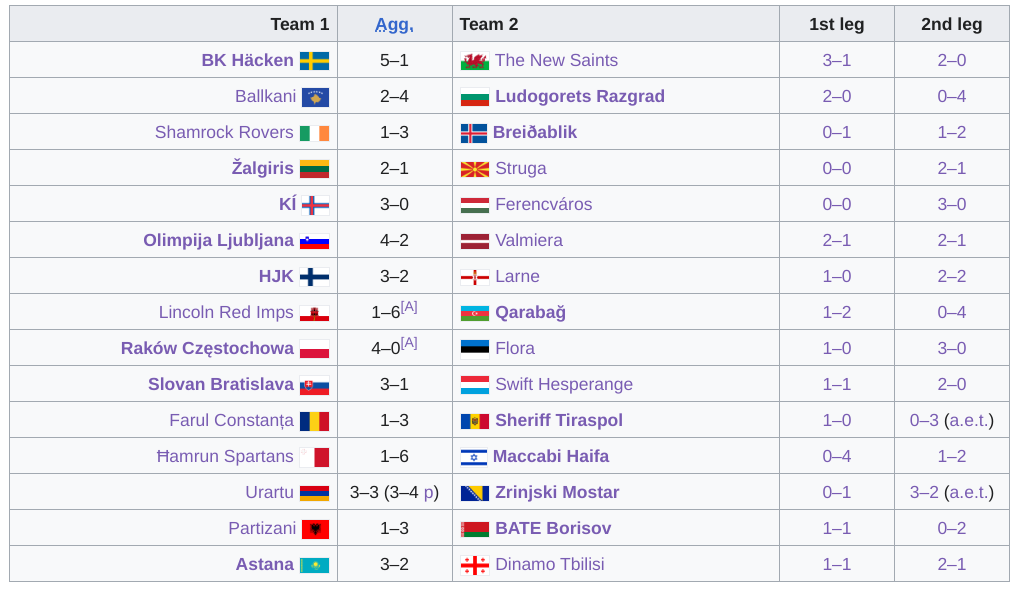Screen dimensions: 1021x593
Task: Click the Georgia flag beside Dinamo Tbilisi
Action: [475, 565]
